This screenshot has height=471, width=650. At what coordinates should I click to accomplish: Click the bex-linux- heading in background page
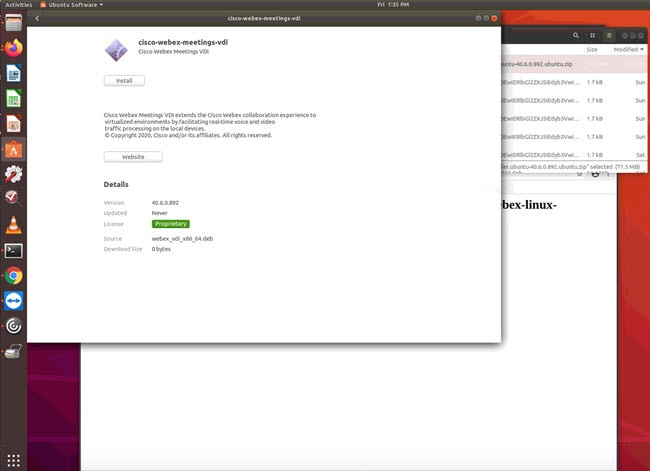[x=529, y=205]
